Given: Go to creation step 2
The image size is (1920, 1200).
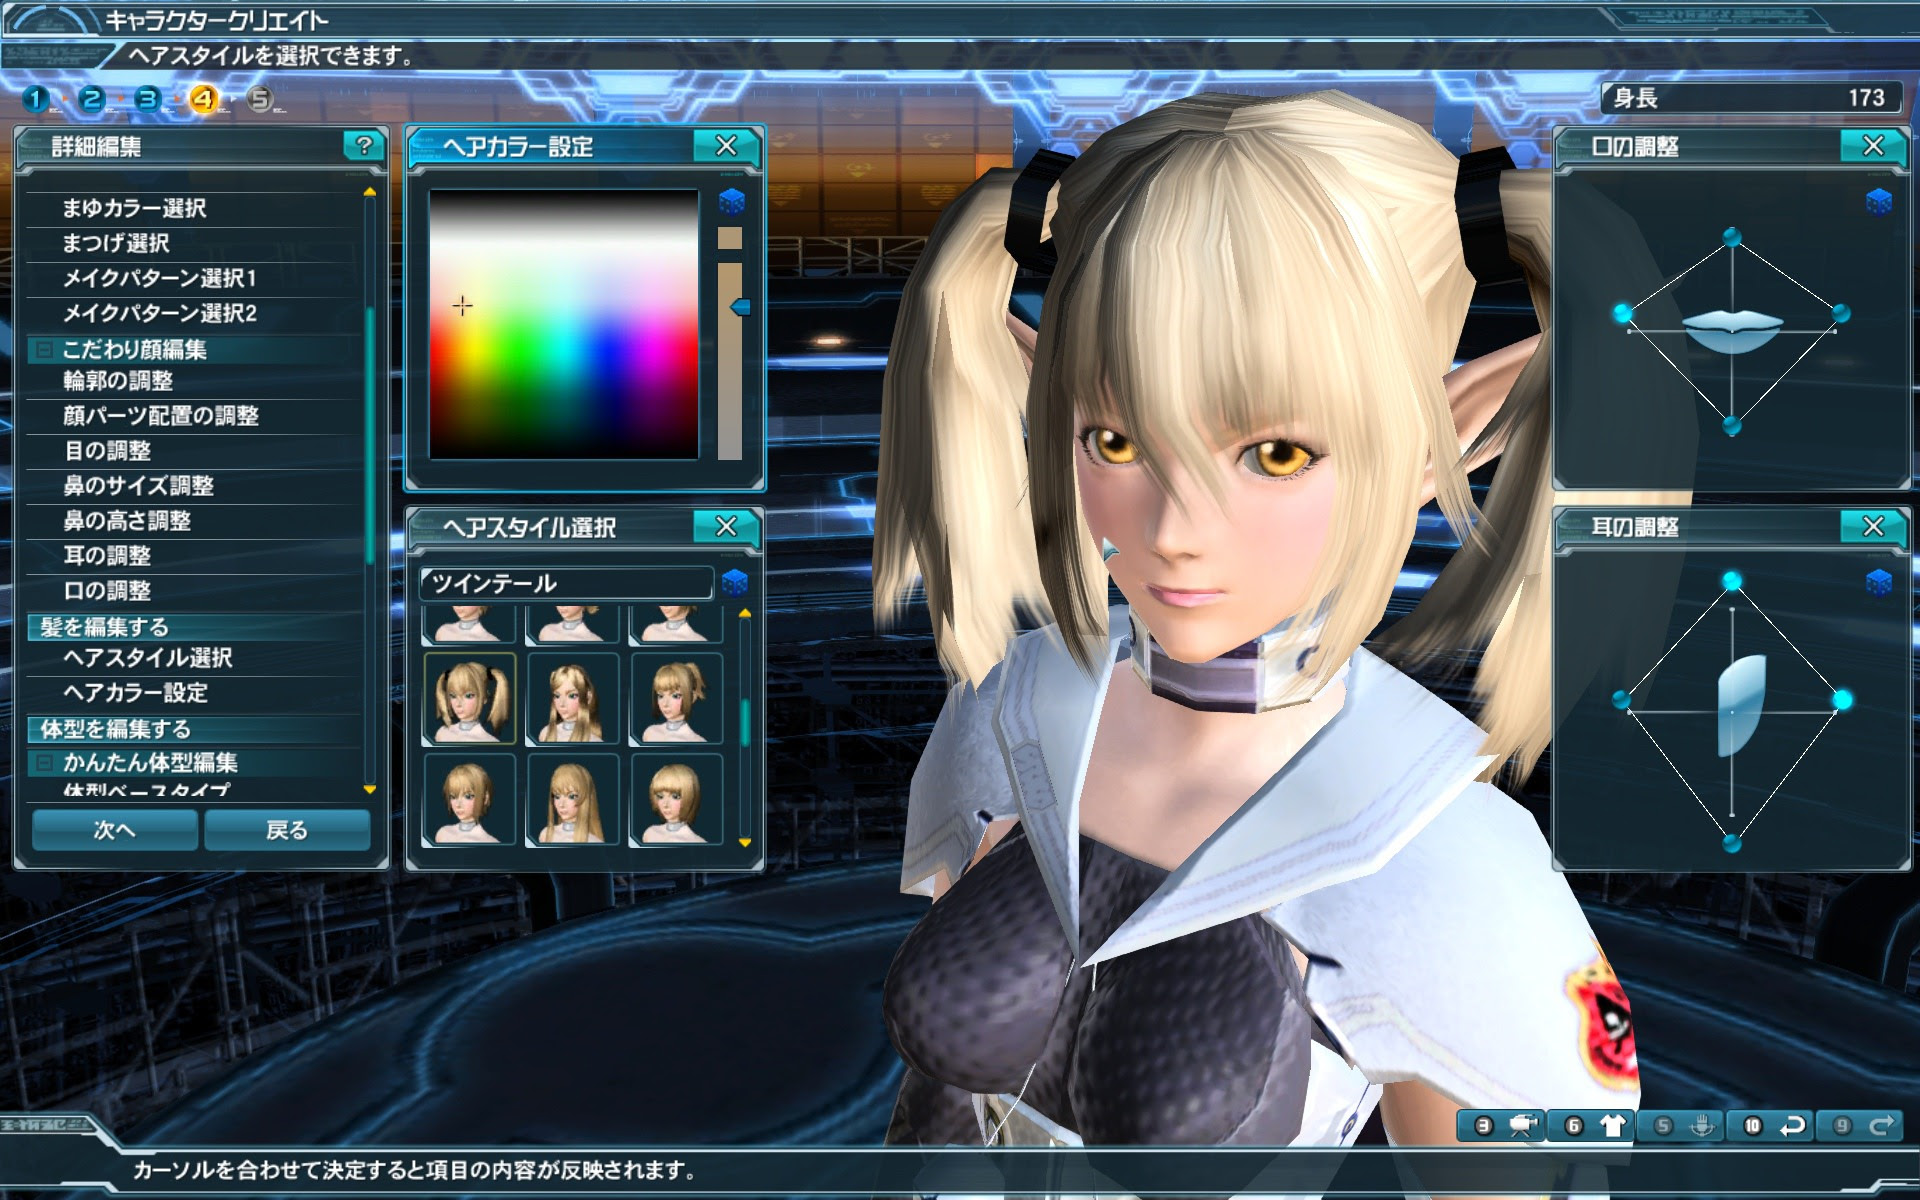Looking at the screenshot, I should [x=92, y=98].
